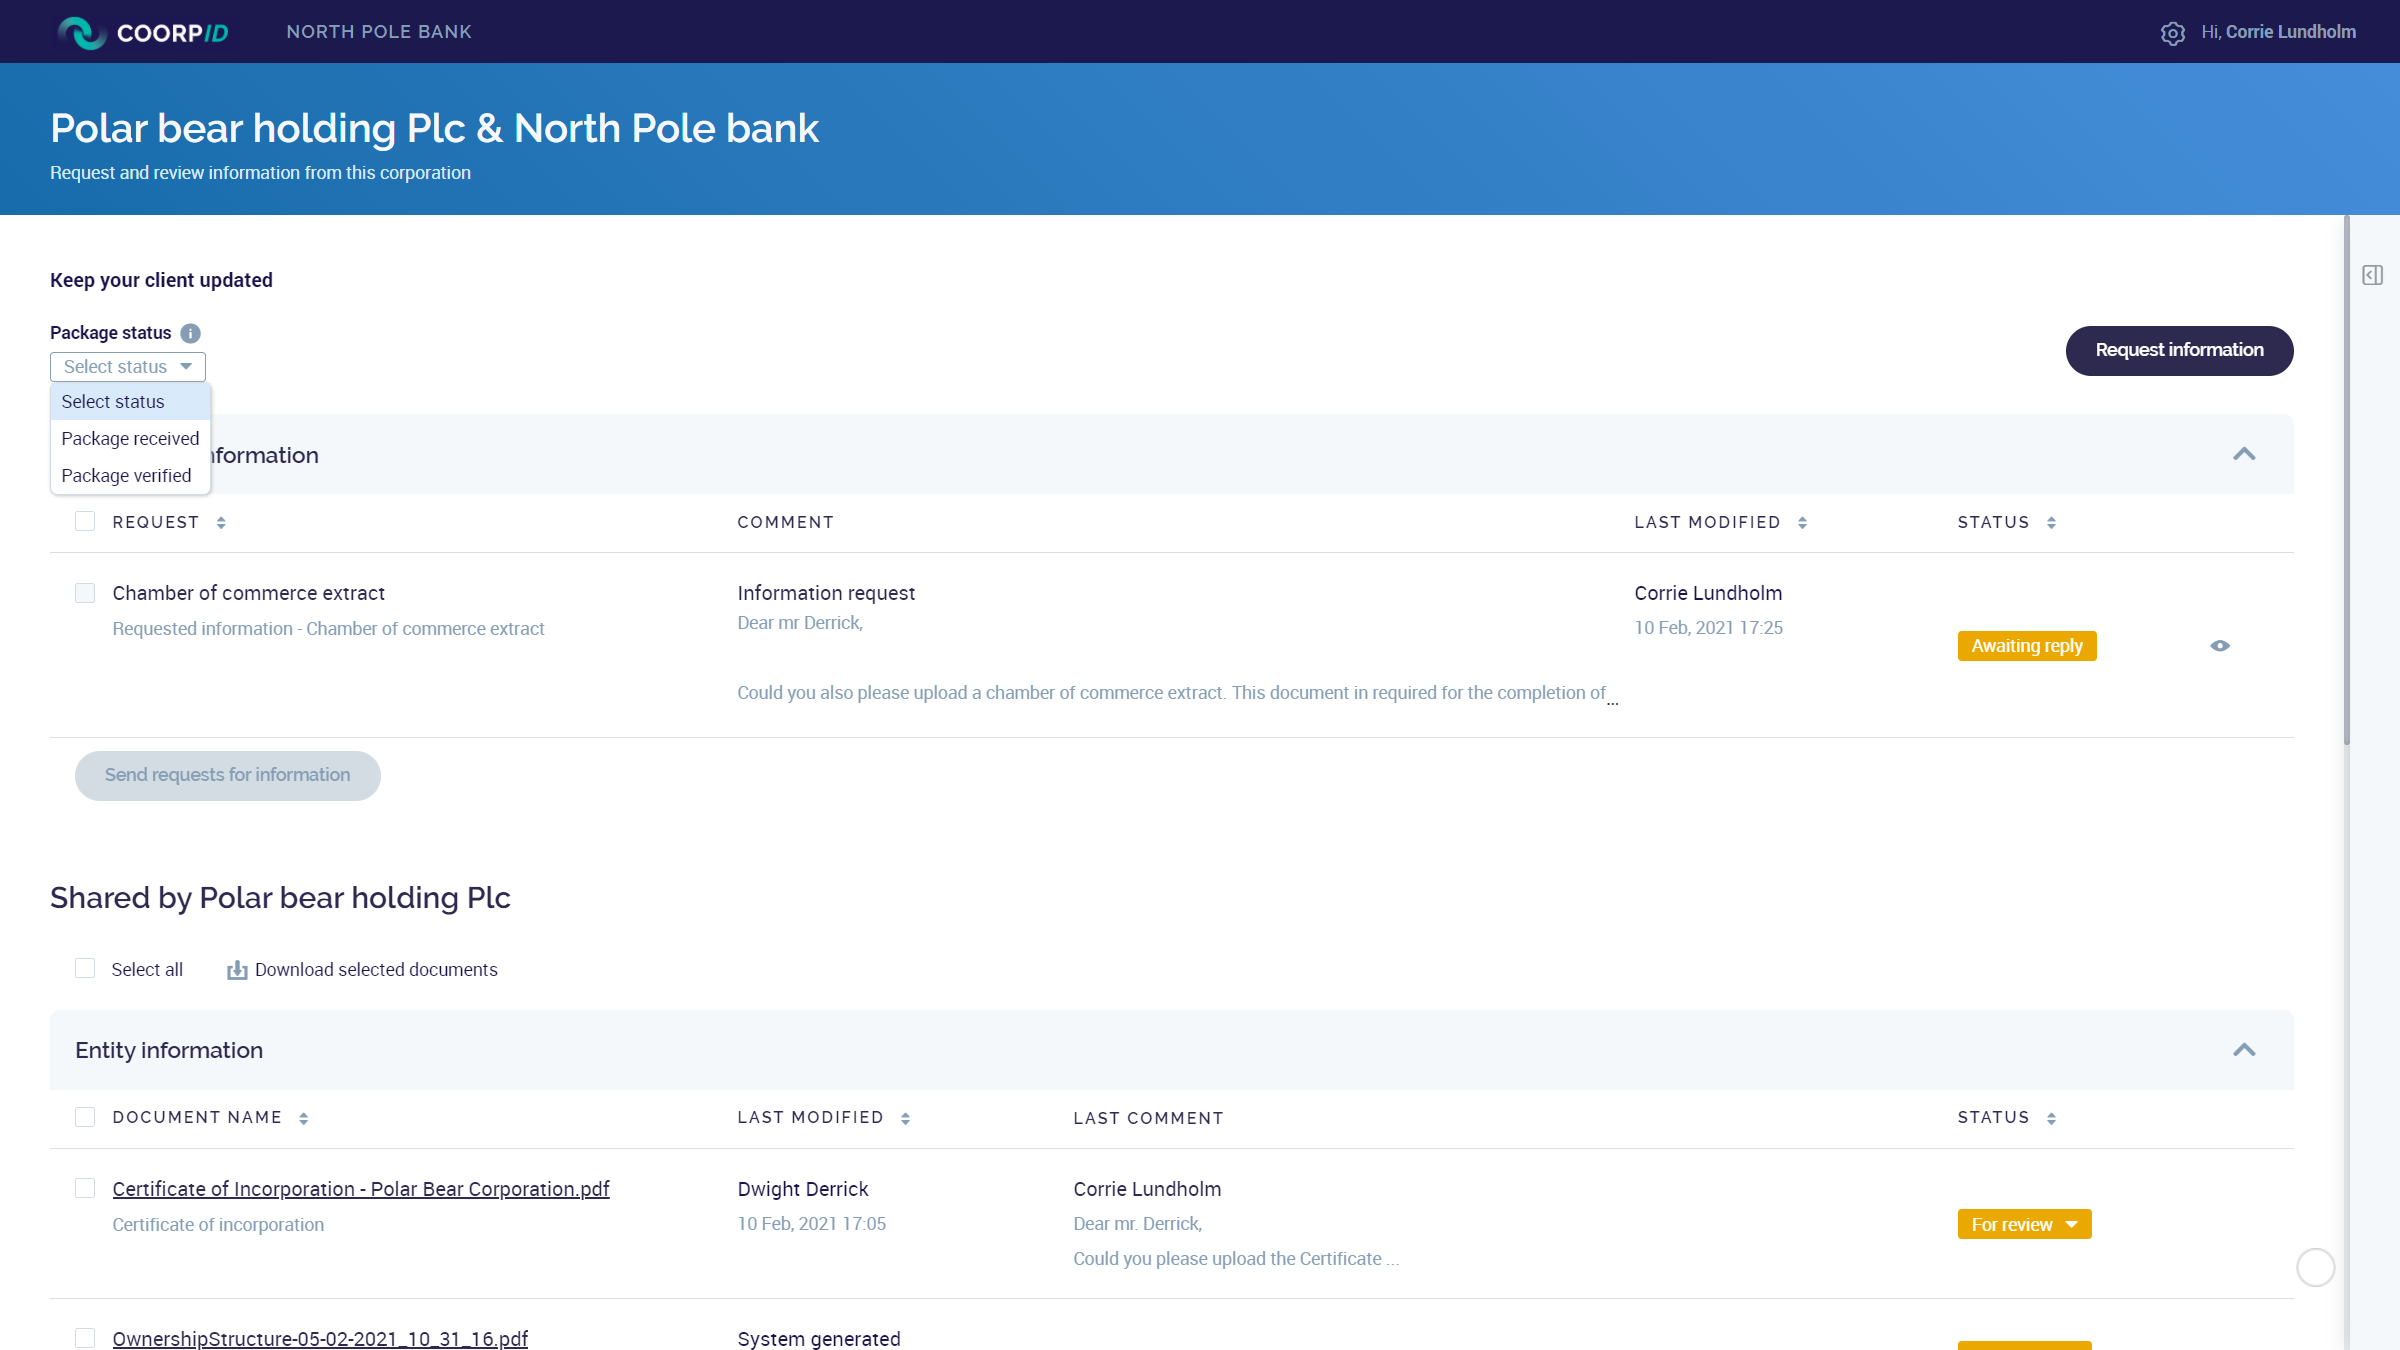Sort documents by Last Modified
The width and height of the screenshot is (2400, 1350).
pos(905,1119)
